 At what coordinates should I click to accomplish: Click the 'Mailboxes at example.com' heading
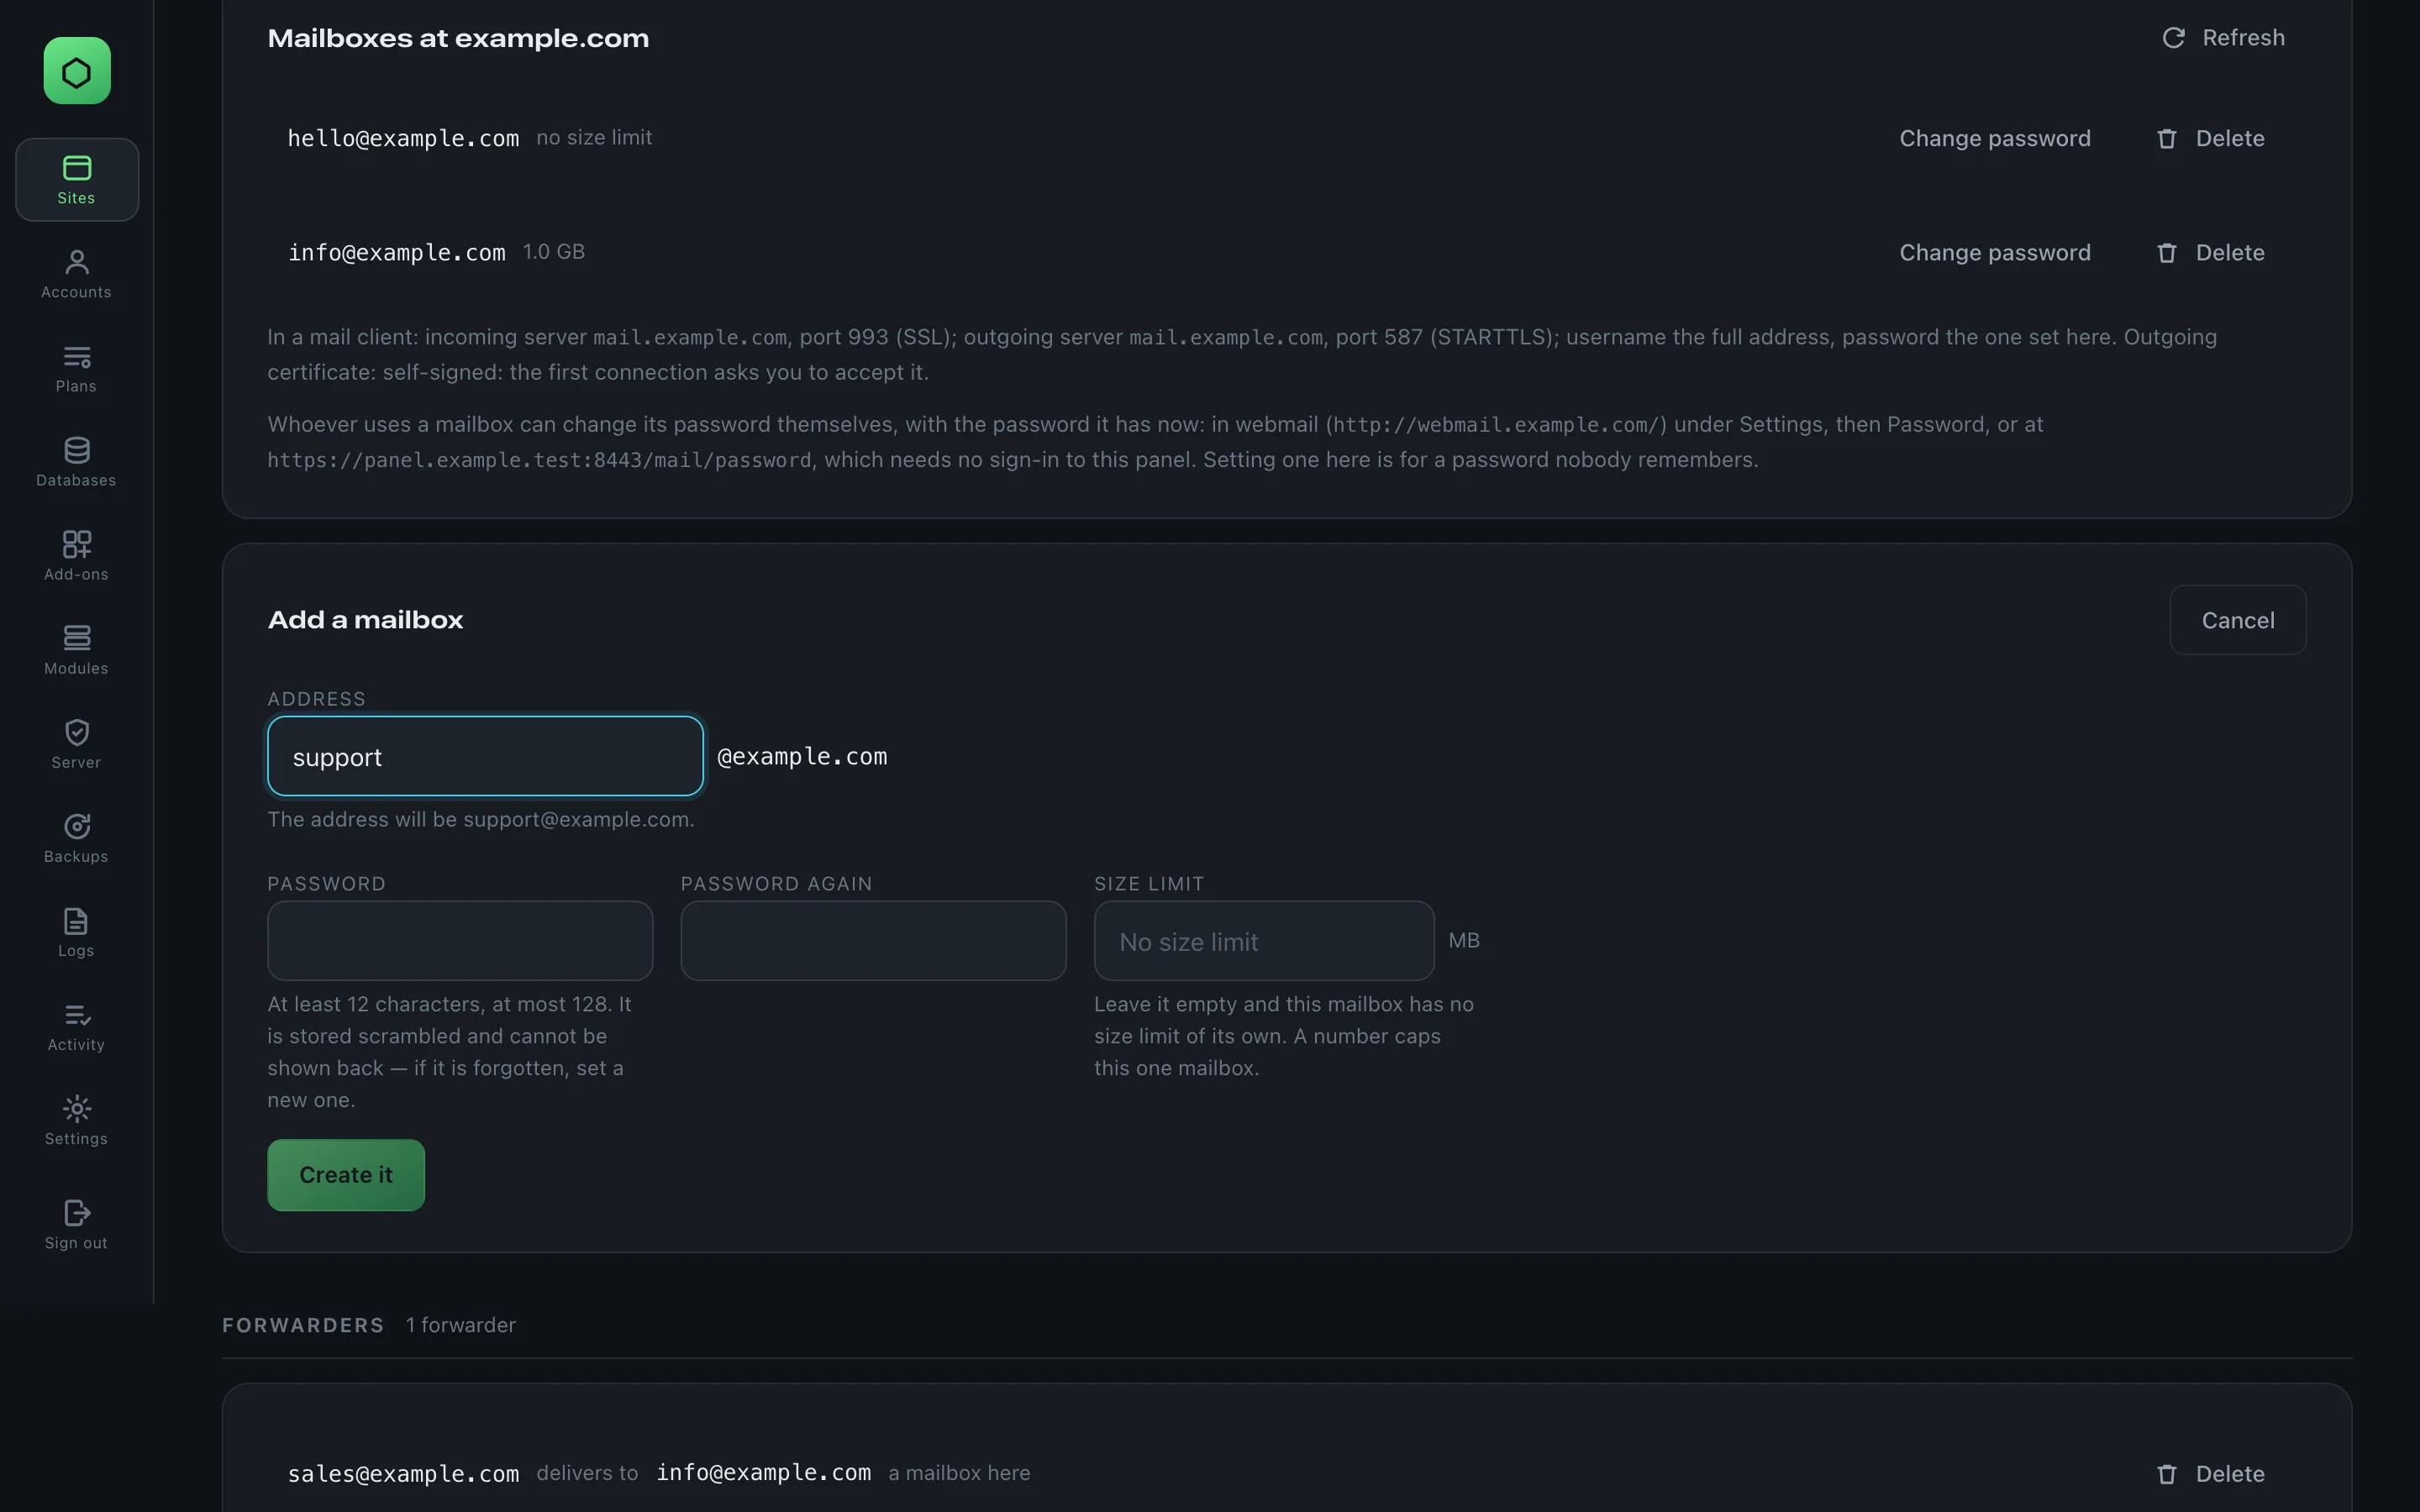click(458, 38)
